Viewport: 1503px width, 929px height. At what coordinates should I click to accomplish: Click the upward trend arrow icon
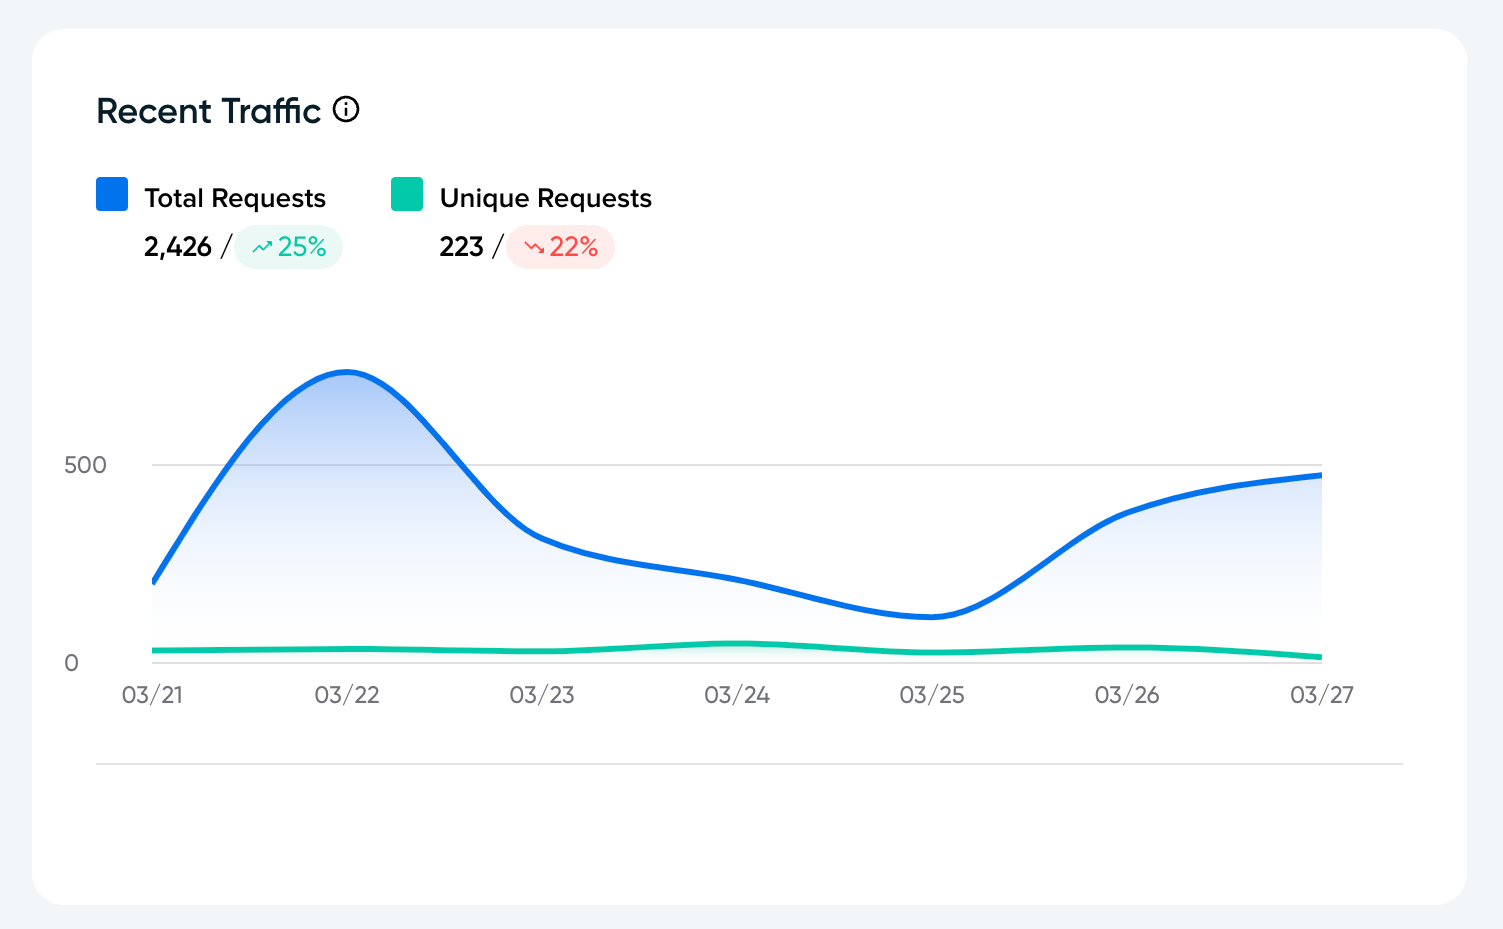pyautogui.click(x=262, y=247)
